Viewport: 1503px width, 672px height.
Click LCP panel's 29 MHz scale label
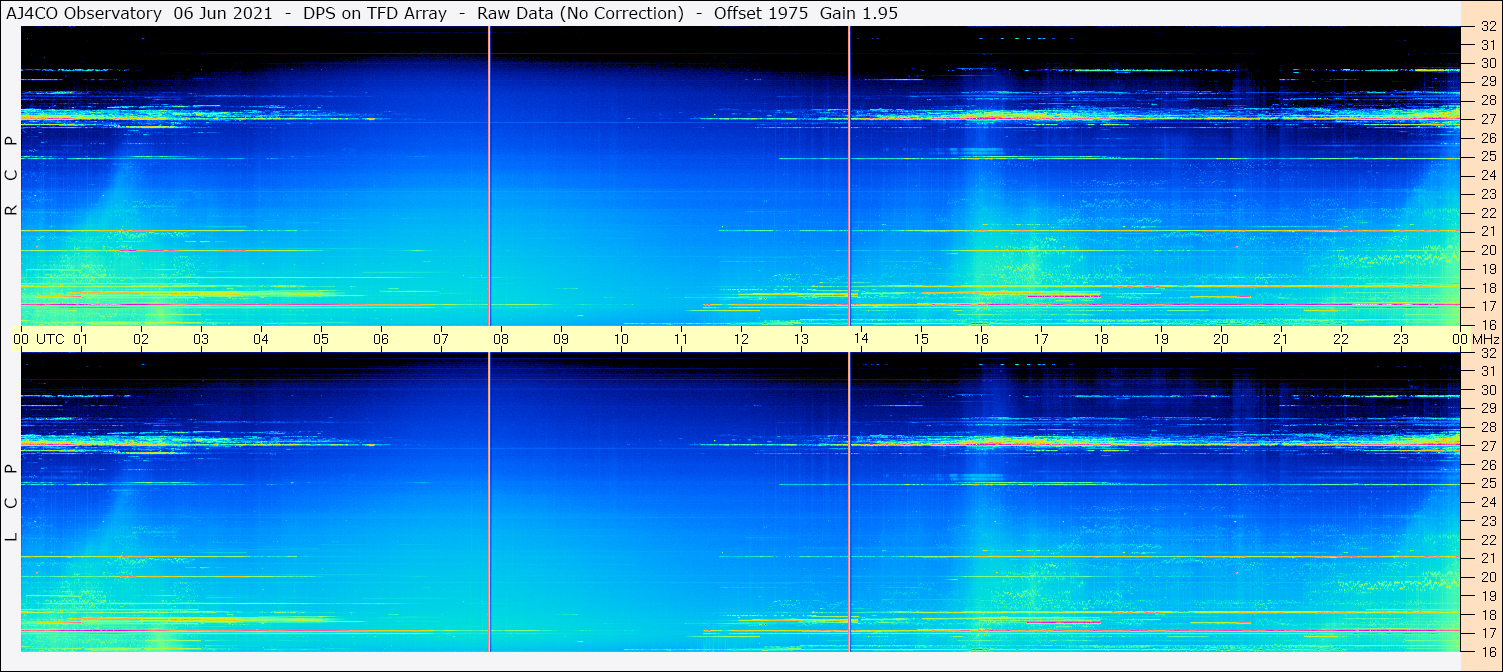point(1488,408)
